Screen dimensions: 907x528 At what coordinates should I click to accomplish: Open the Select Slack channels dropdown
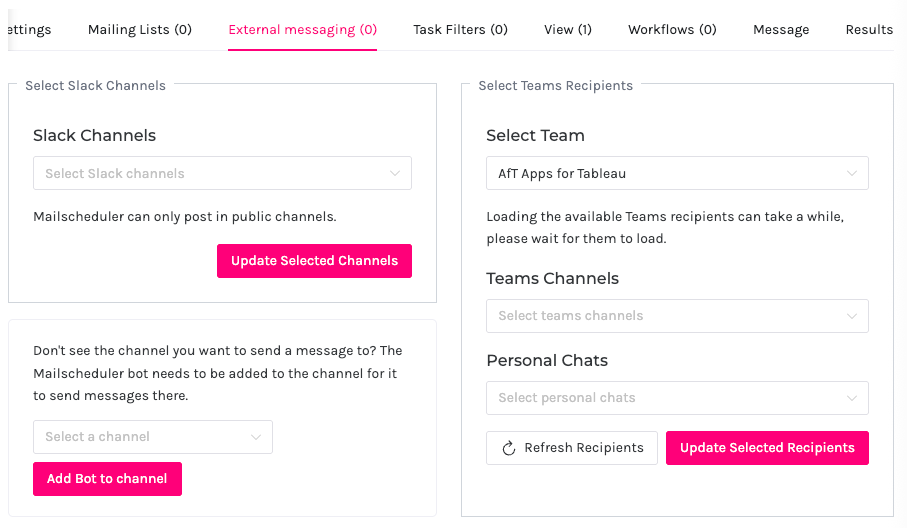210,173
